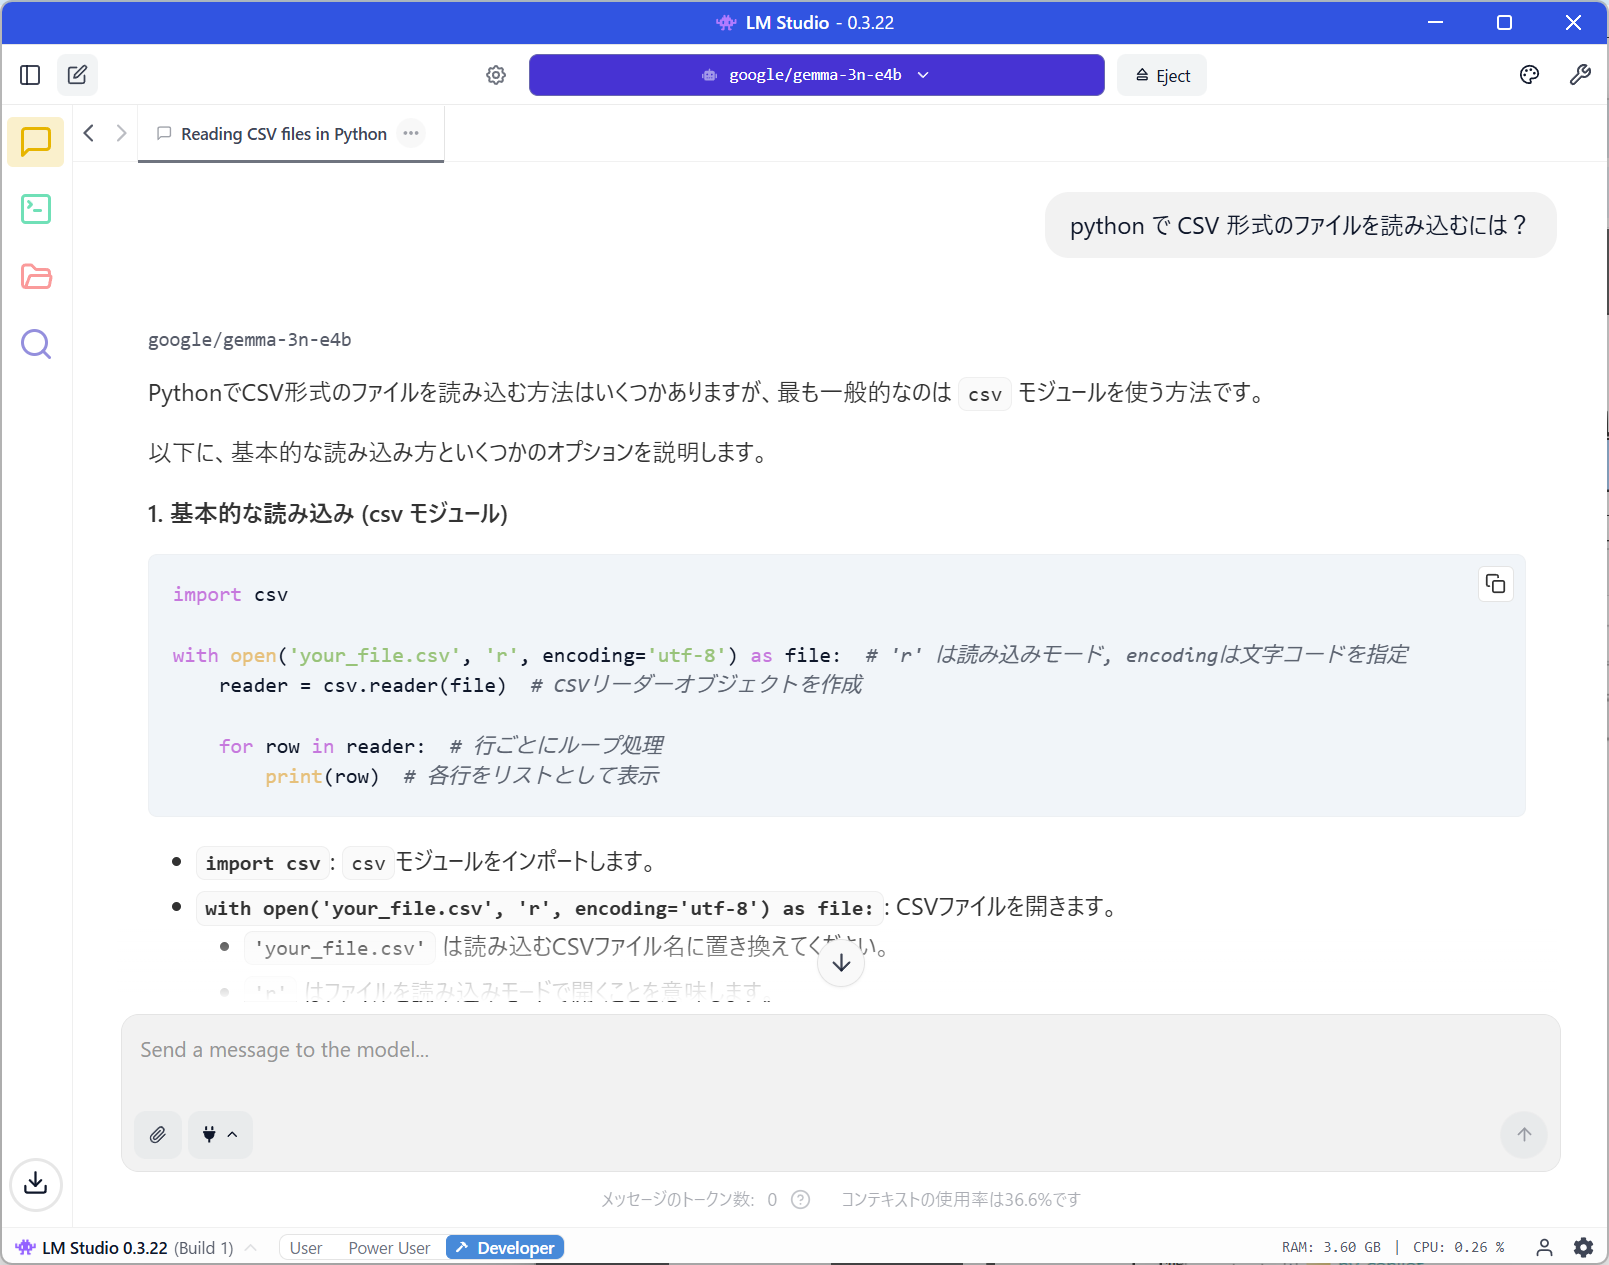Switch to User mode

click(305, 1248)
